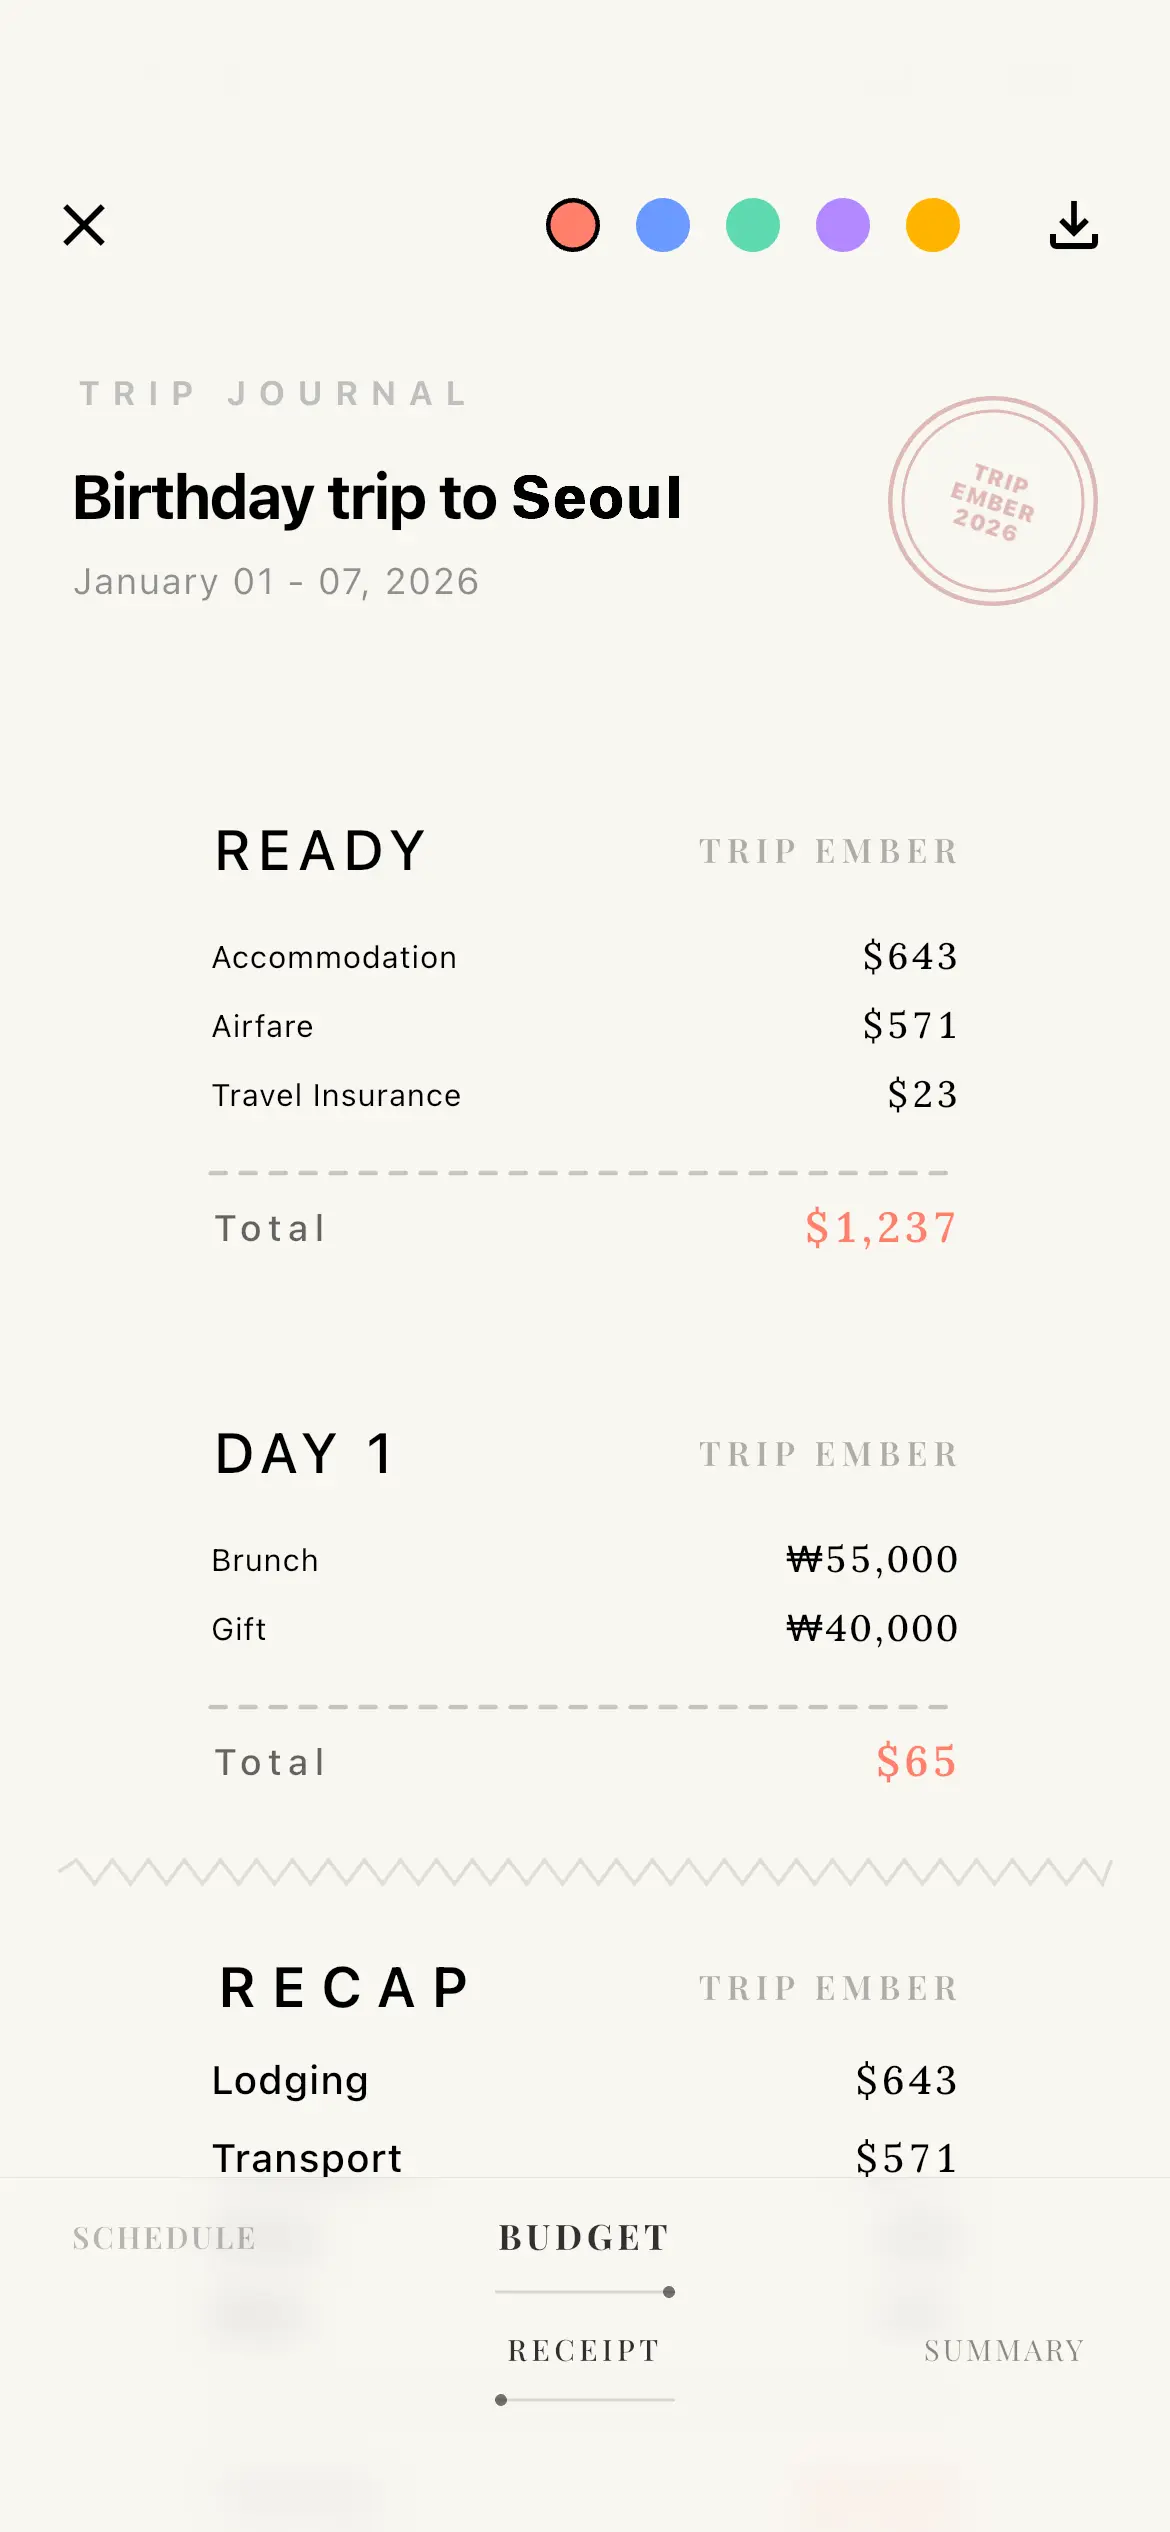Open the Schedule tab

(x=164, y=2238)
